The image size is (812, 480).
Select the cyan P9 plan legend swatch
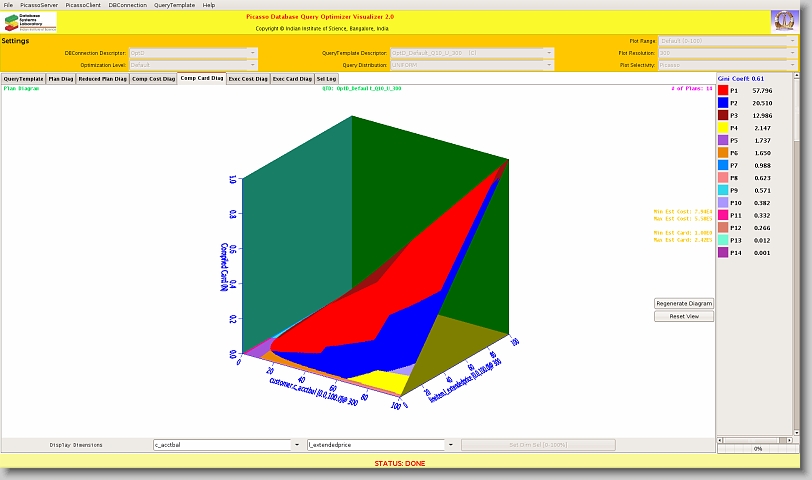click(x=723, y=190)
